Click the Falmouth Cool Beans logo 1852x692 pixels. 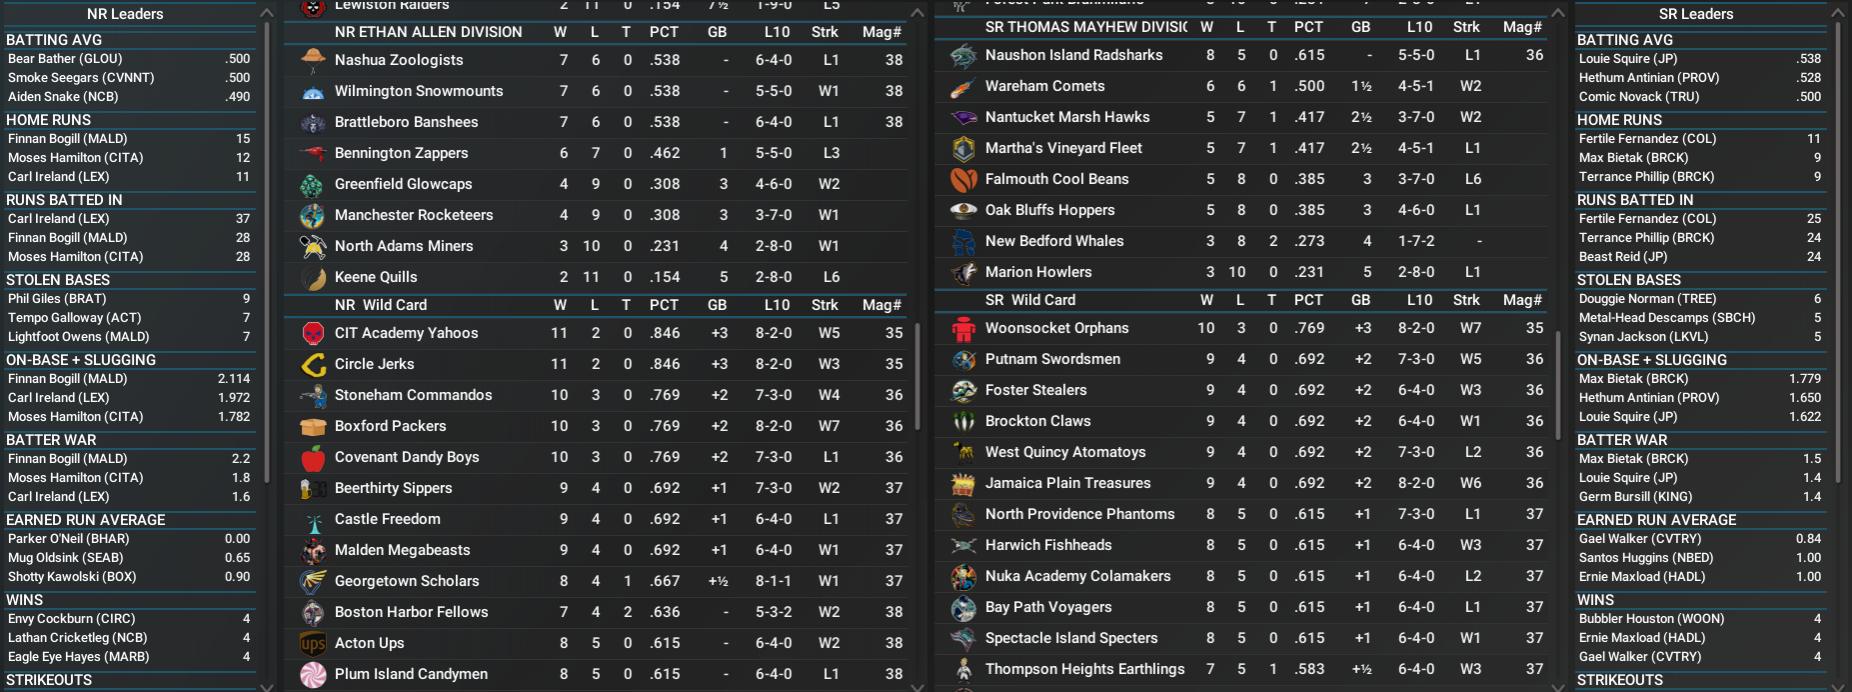(x=963, y=179)
